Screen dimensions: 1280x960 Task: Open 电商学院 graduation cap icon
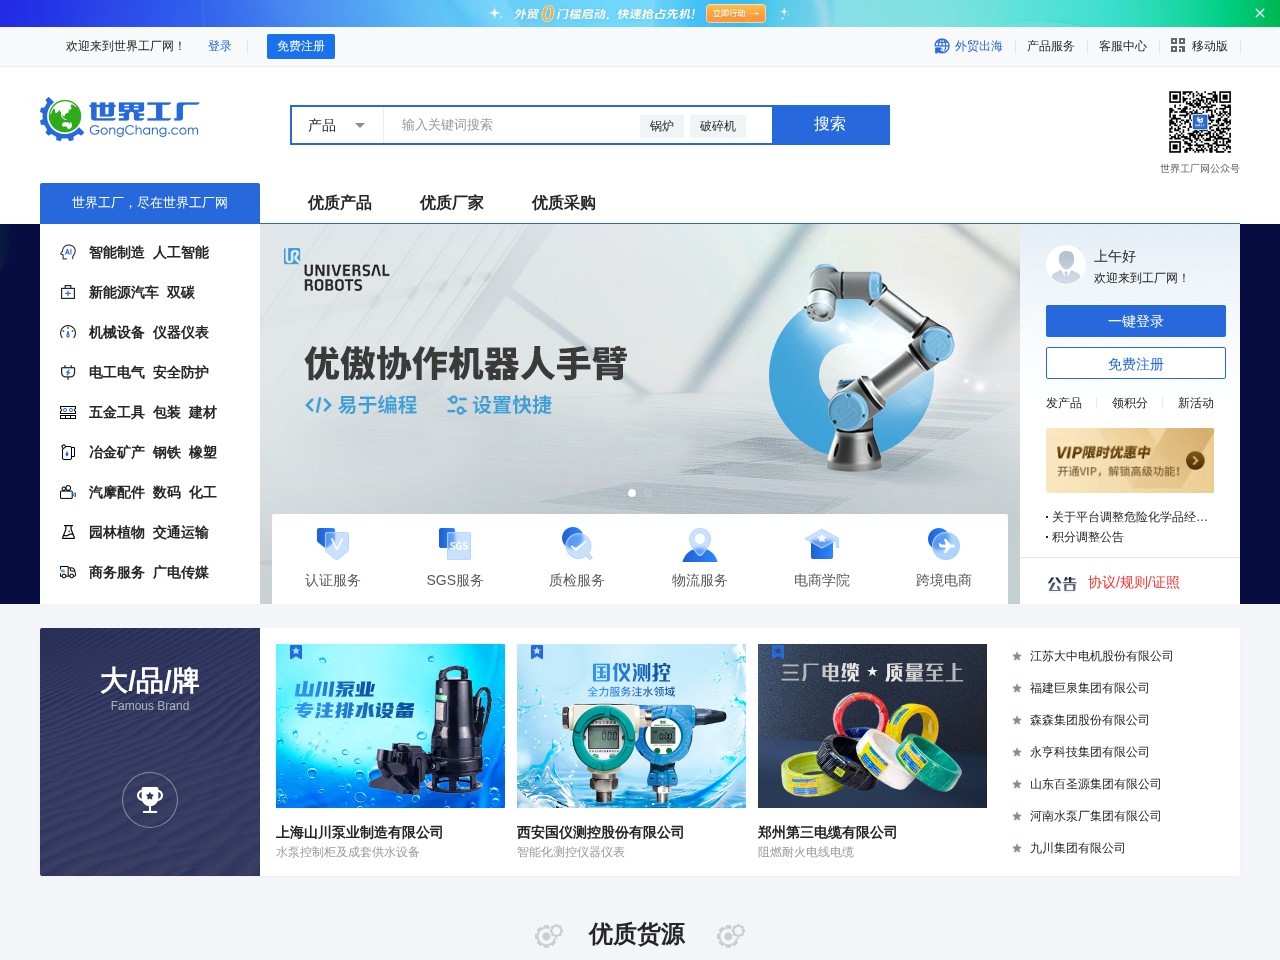click(x=822, y=544)
